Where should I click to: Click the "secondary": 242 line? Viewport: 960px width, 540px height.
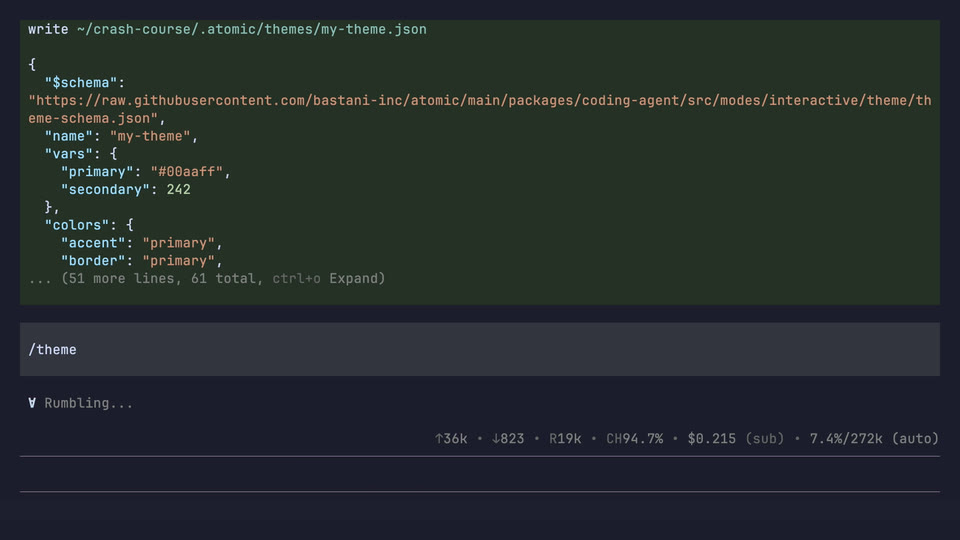click(126, 189)
